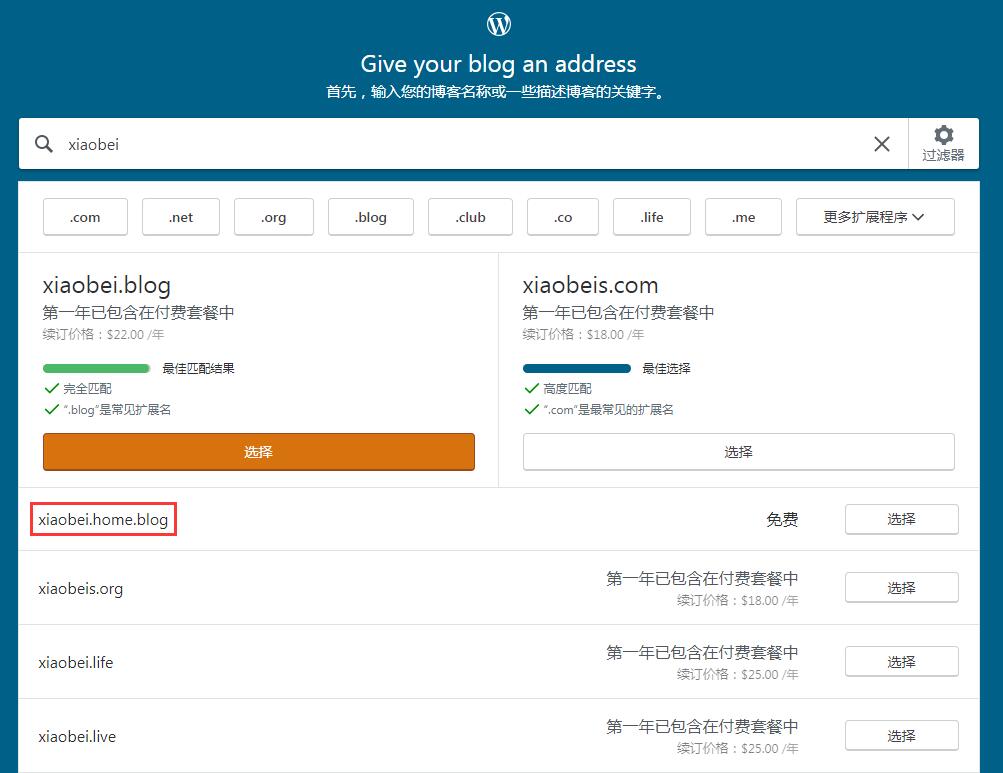Choose xiaobei.live 选择 button
Viewport: 1003px width, 773px height.
pos(902,736)
